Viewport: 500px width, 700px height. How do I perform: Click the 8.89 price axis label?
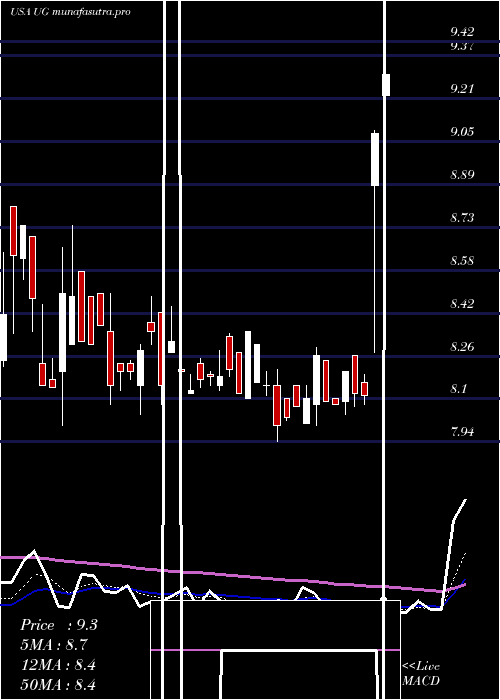462,175
